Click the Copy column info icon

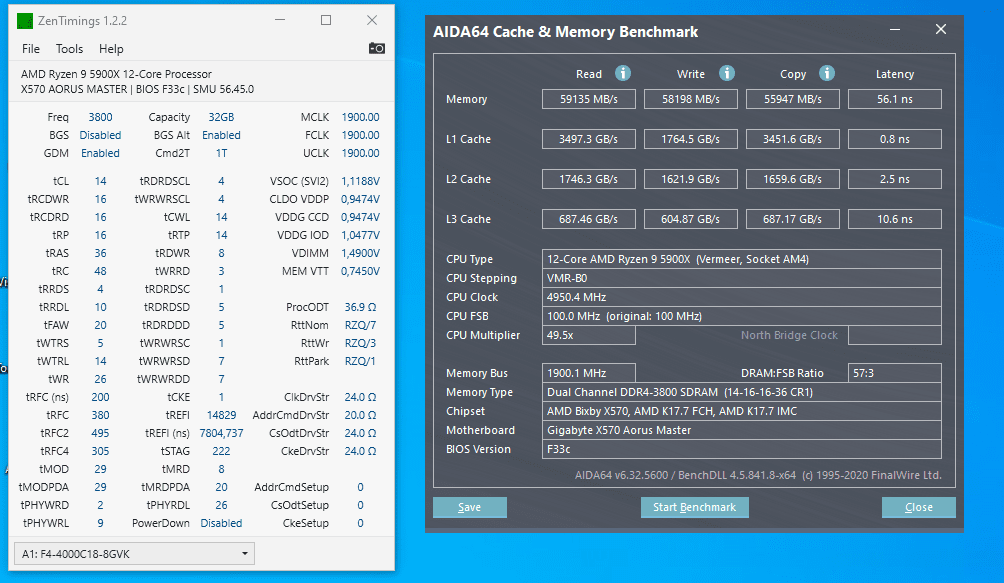[827, 73]
